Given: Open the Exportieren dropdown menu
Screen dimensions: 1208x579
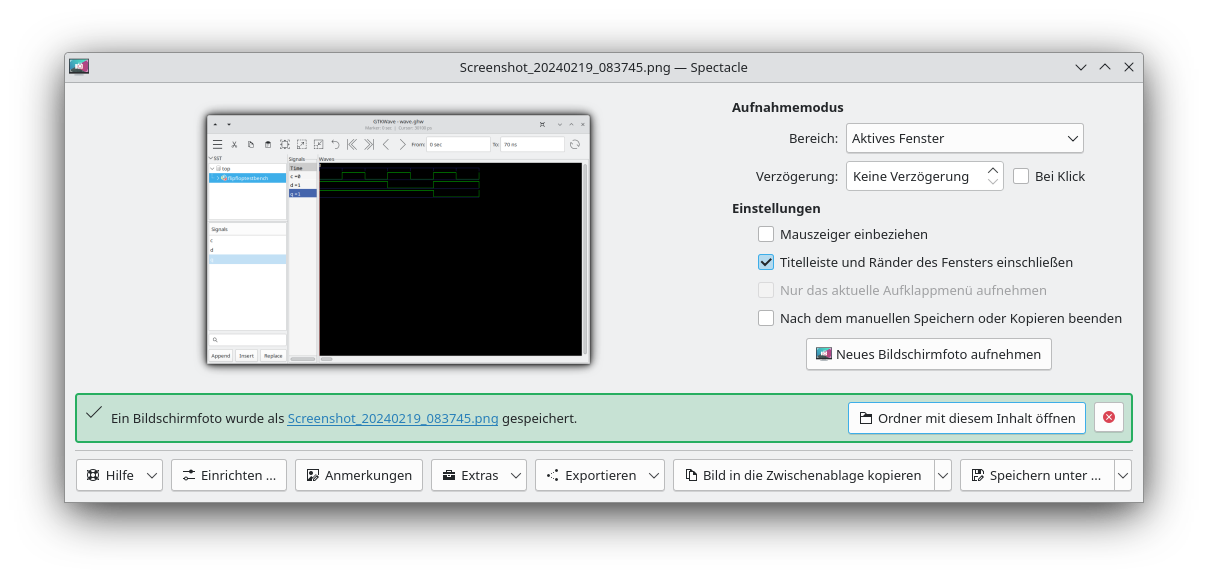Looking at the screenshot, I should pos(600,475).
